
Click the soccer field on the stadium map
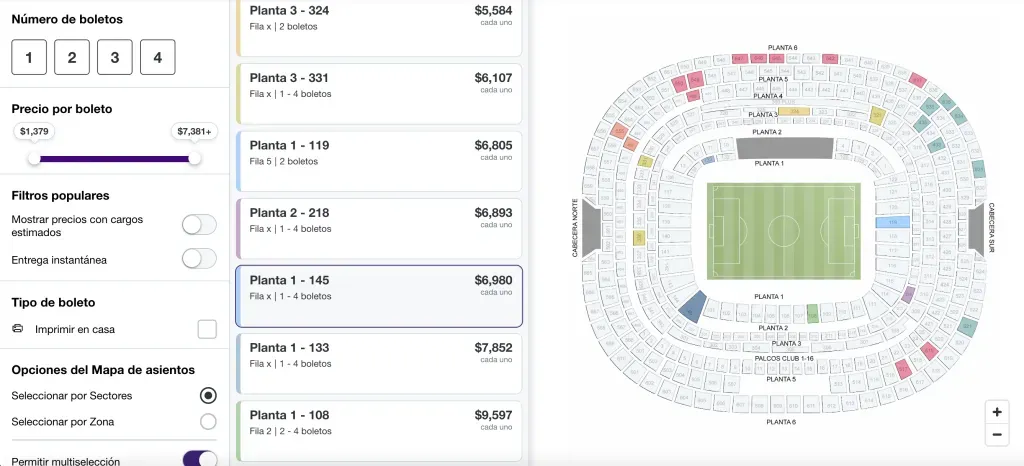783,231
